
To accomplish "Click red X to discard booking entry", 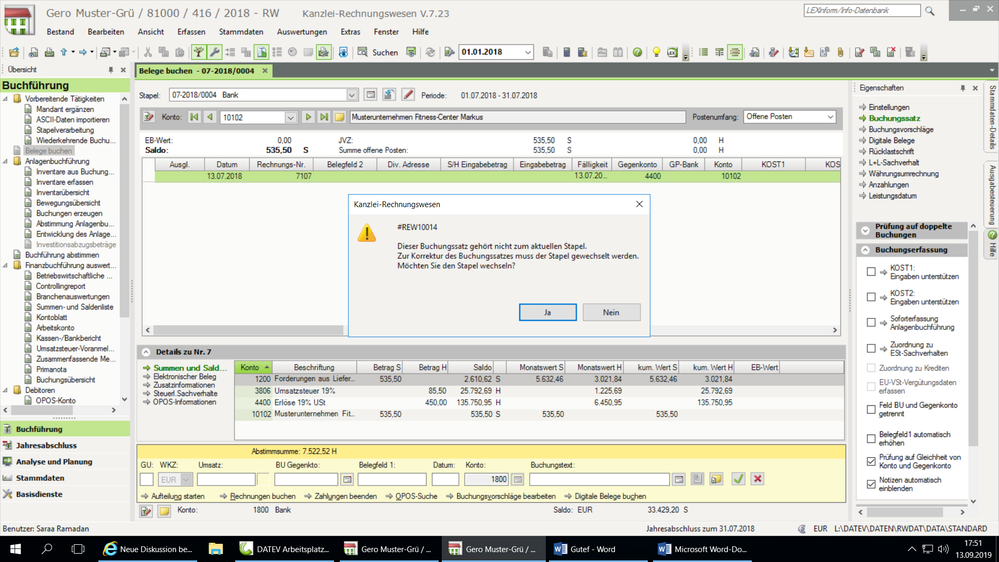I will pyautogui.click(x=757, y=480).
